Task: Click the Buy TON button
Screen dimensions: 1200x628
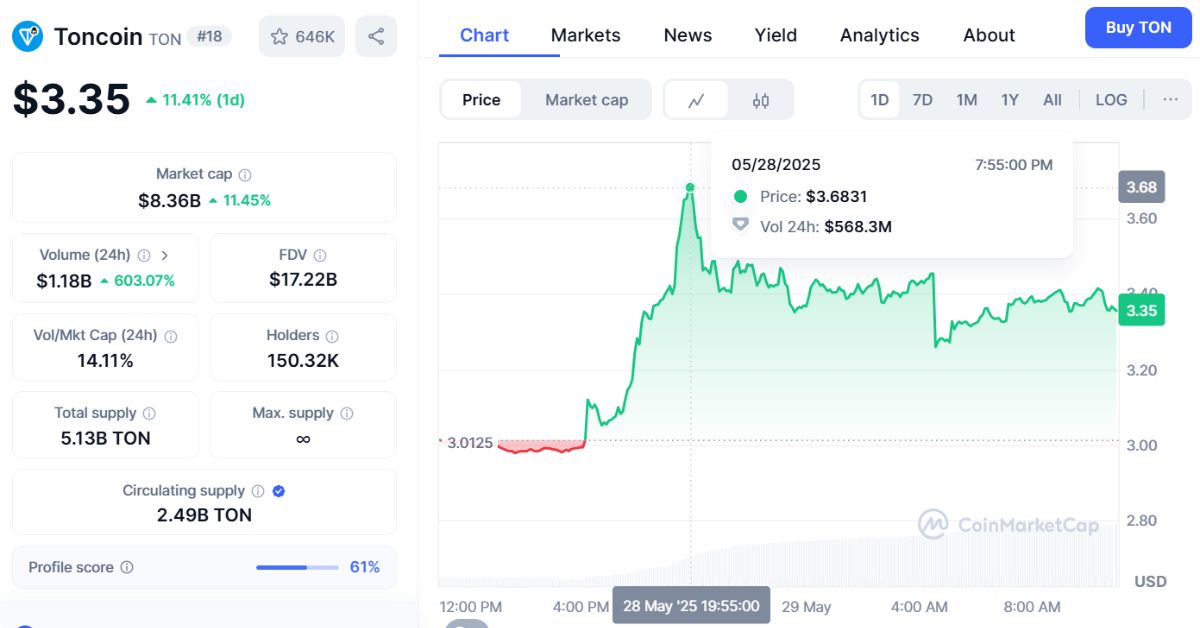Action: (x=1138, y=28)
